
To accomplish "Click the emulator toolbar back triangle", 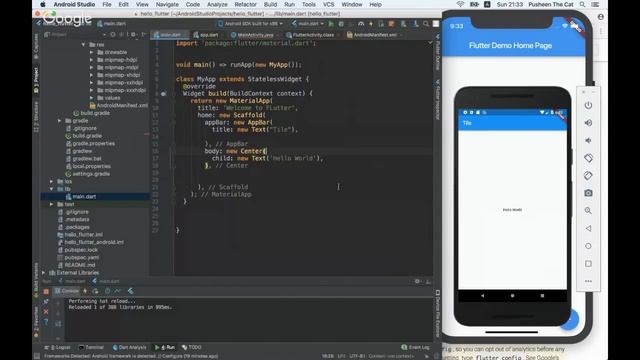I will click(588, 229).
